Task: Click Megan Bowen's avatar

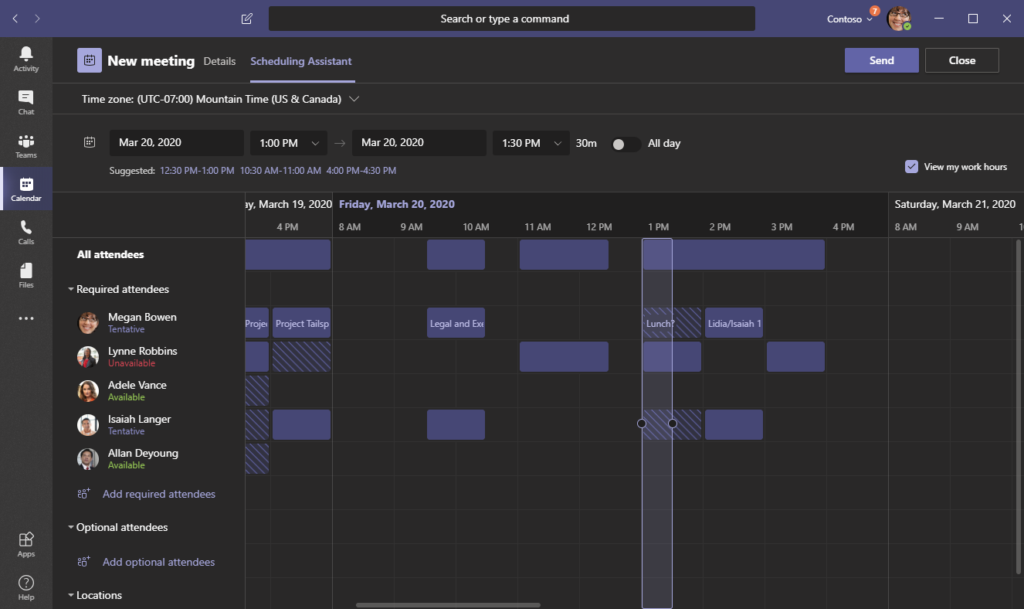Action: 88,322
